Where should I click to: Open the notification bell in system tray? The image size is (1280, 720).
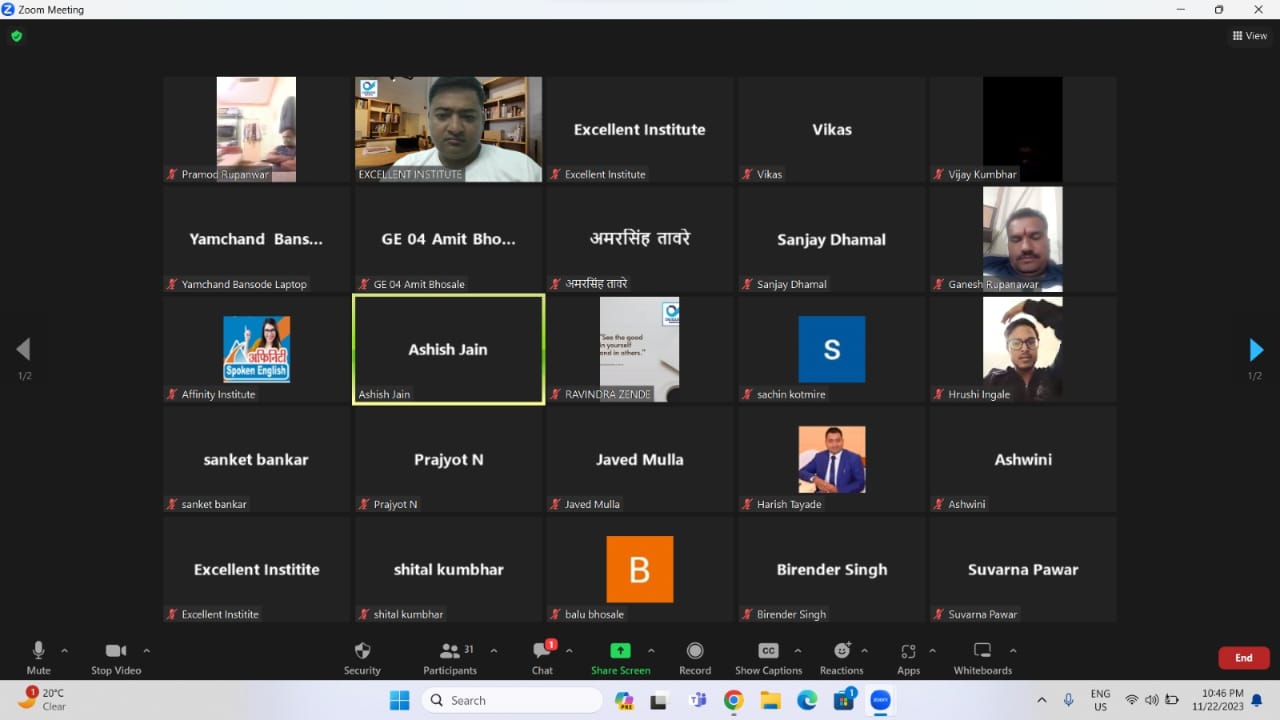[x=1257, y=700]
